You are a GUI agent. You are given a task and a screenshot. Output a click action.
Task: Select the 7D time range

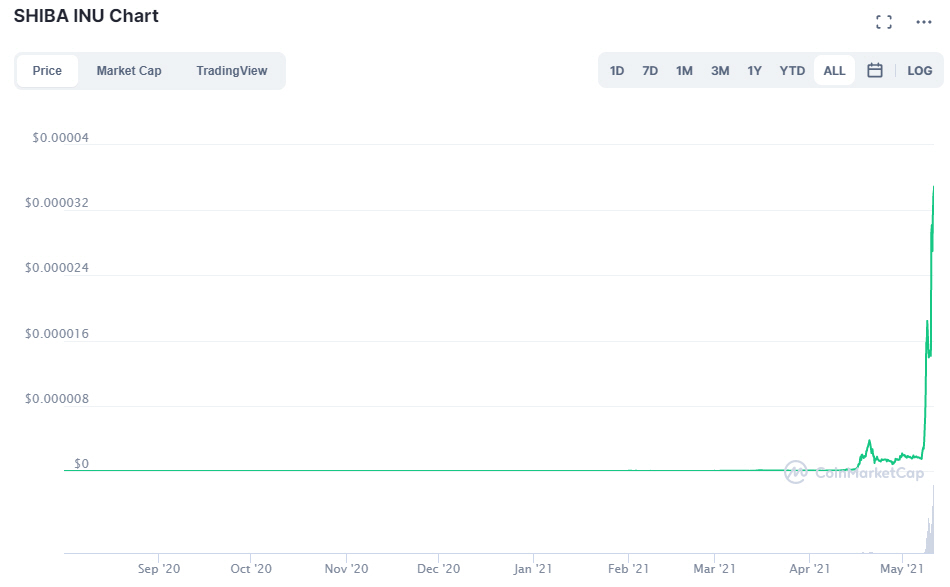pyautogui.click(x=650, y=71)
